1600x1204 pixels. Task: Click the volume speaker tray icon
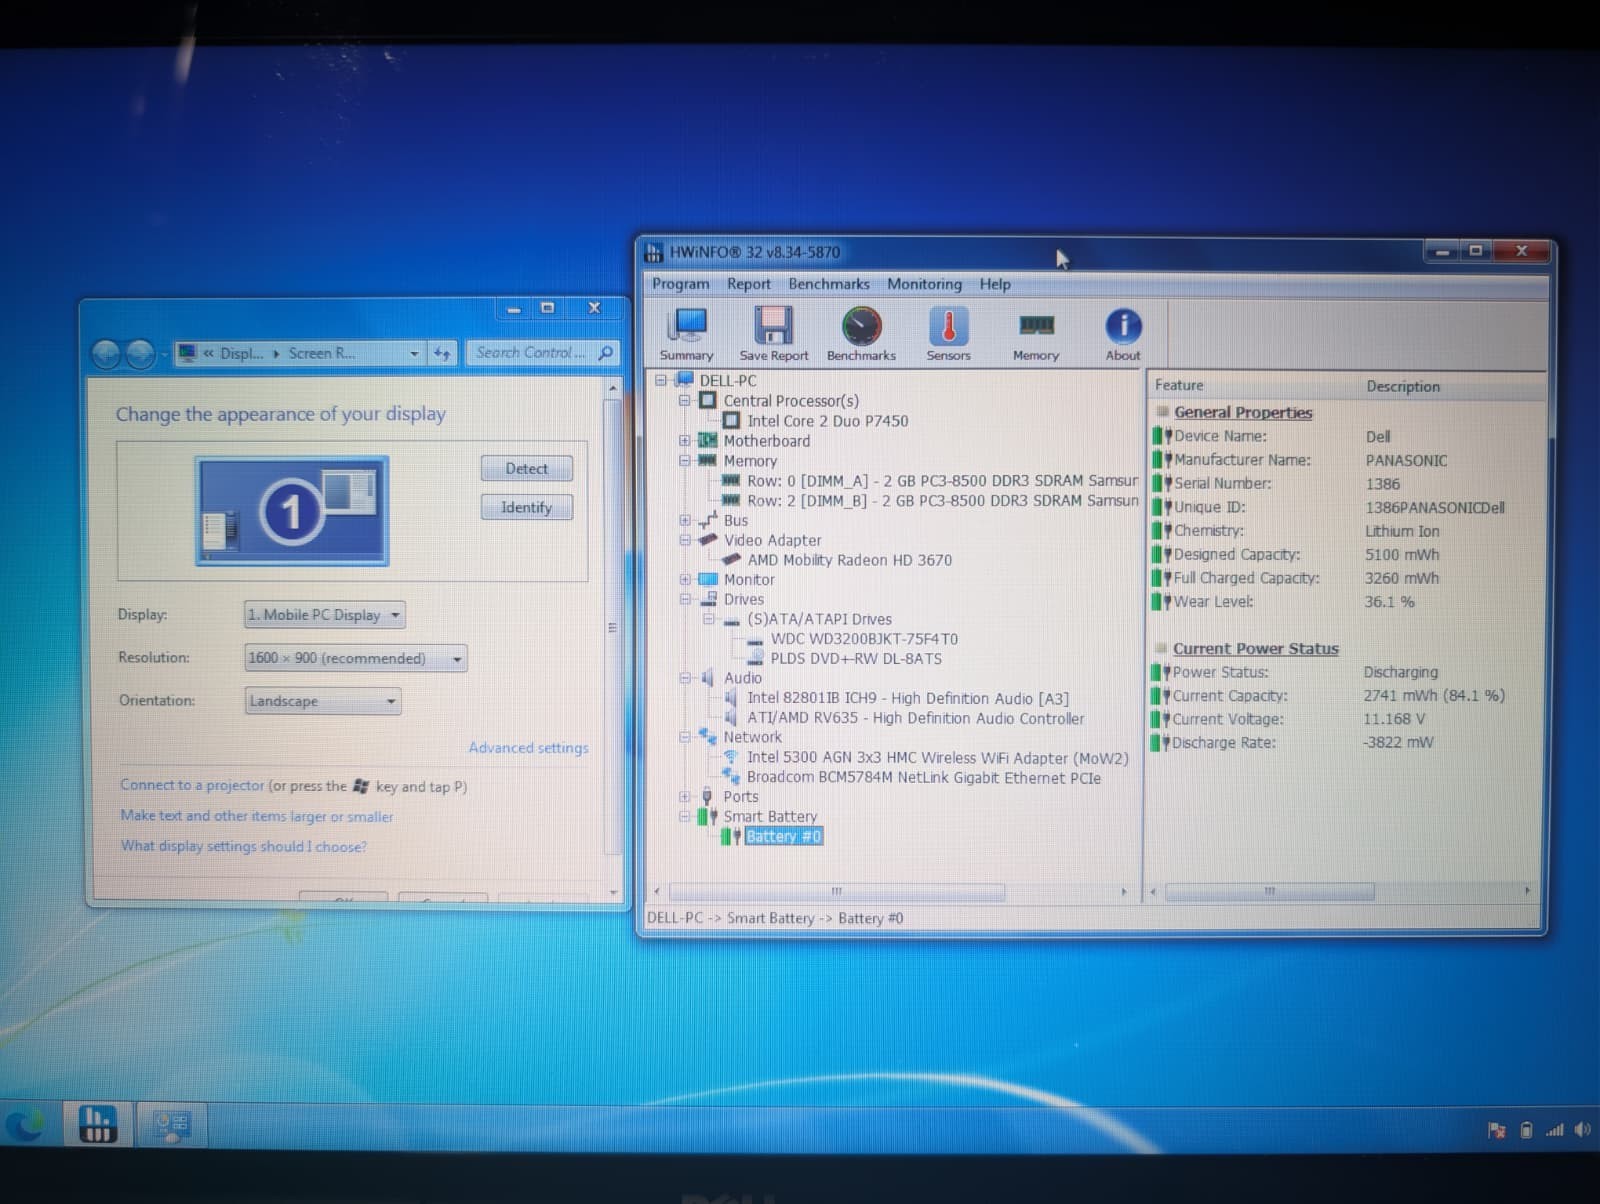coord(1582,1130)
